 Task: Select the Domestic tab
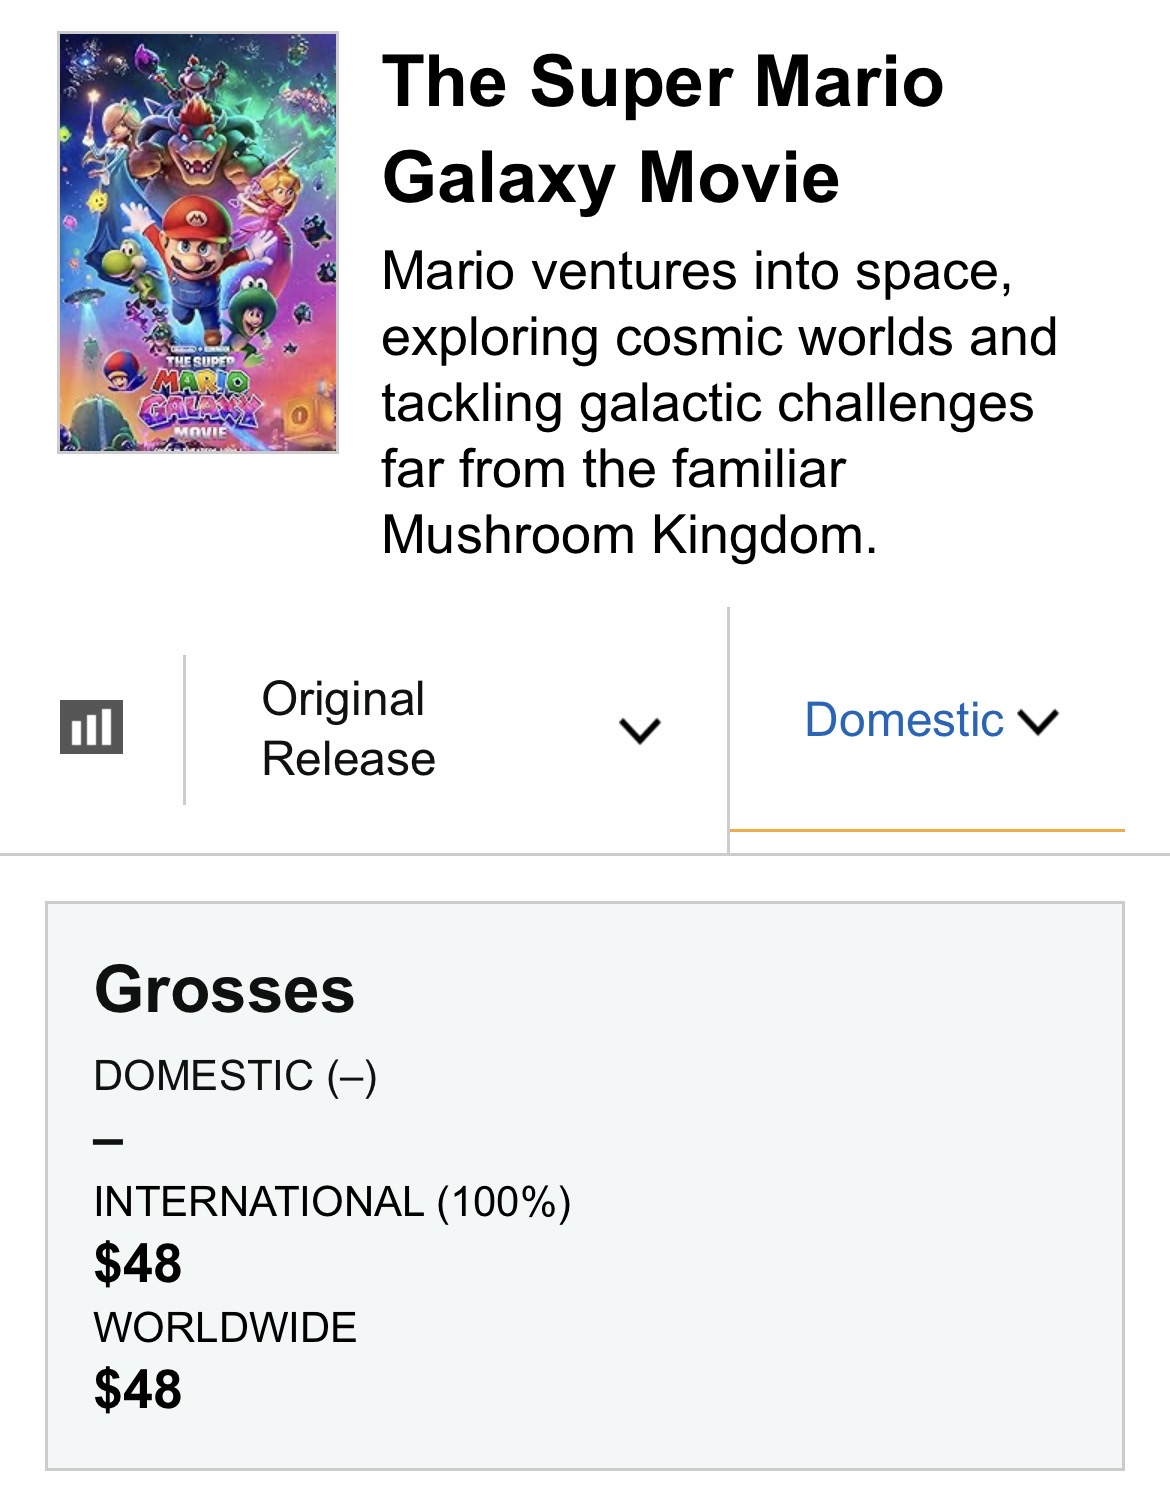coord(931,720)
